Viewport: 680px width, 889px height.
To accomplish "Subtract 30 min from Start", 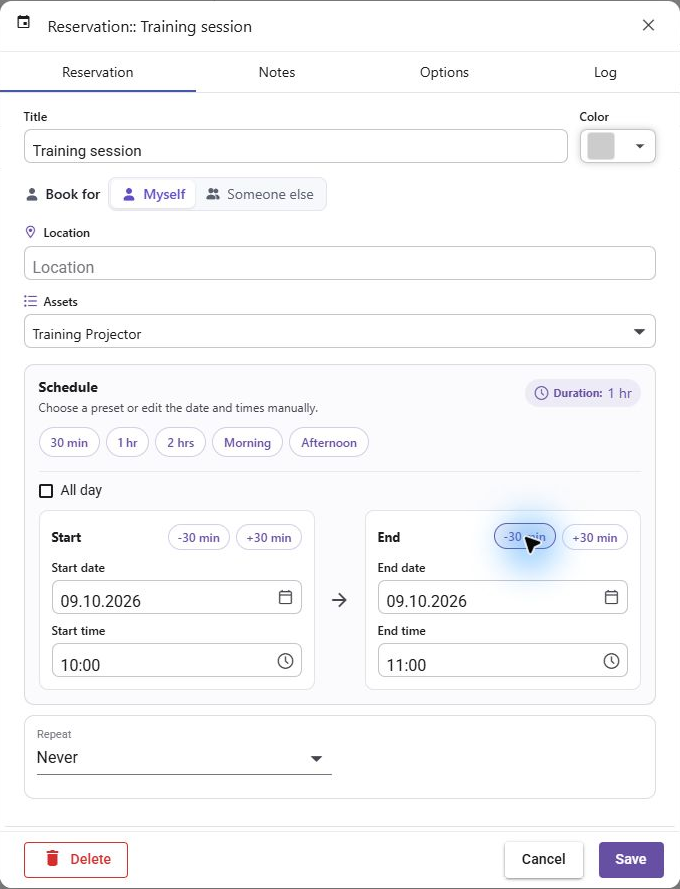I will (198, 537).
